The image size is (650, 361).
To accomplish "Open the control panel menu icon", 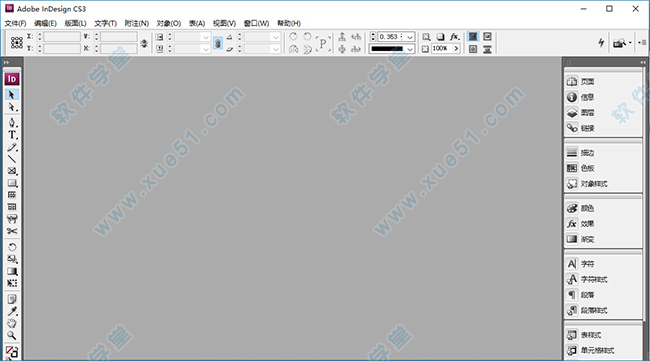I will click(x=642, y=42).
